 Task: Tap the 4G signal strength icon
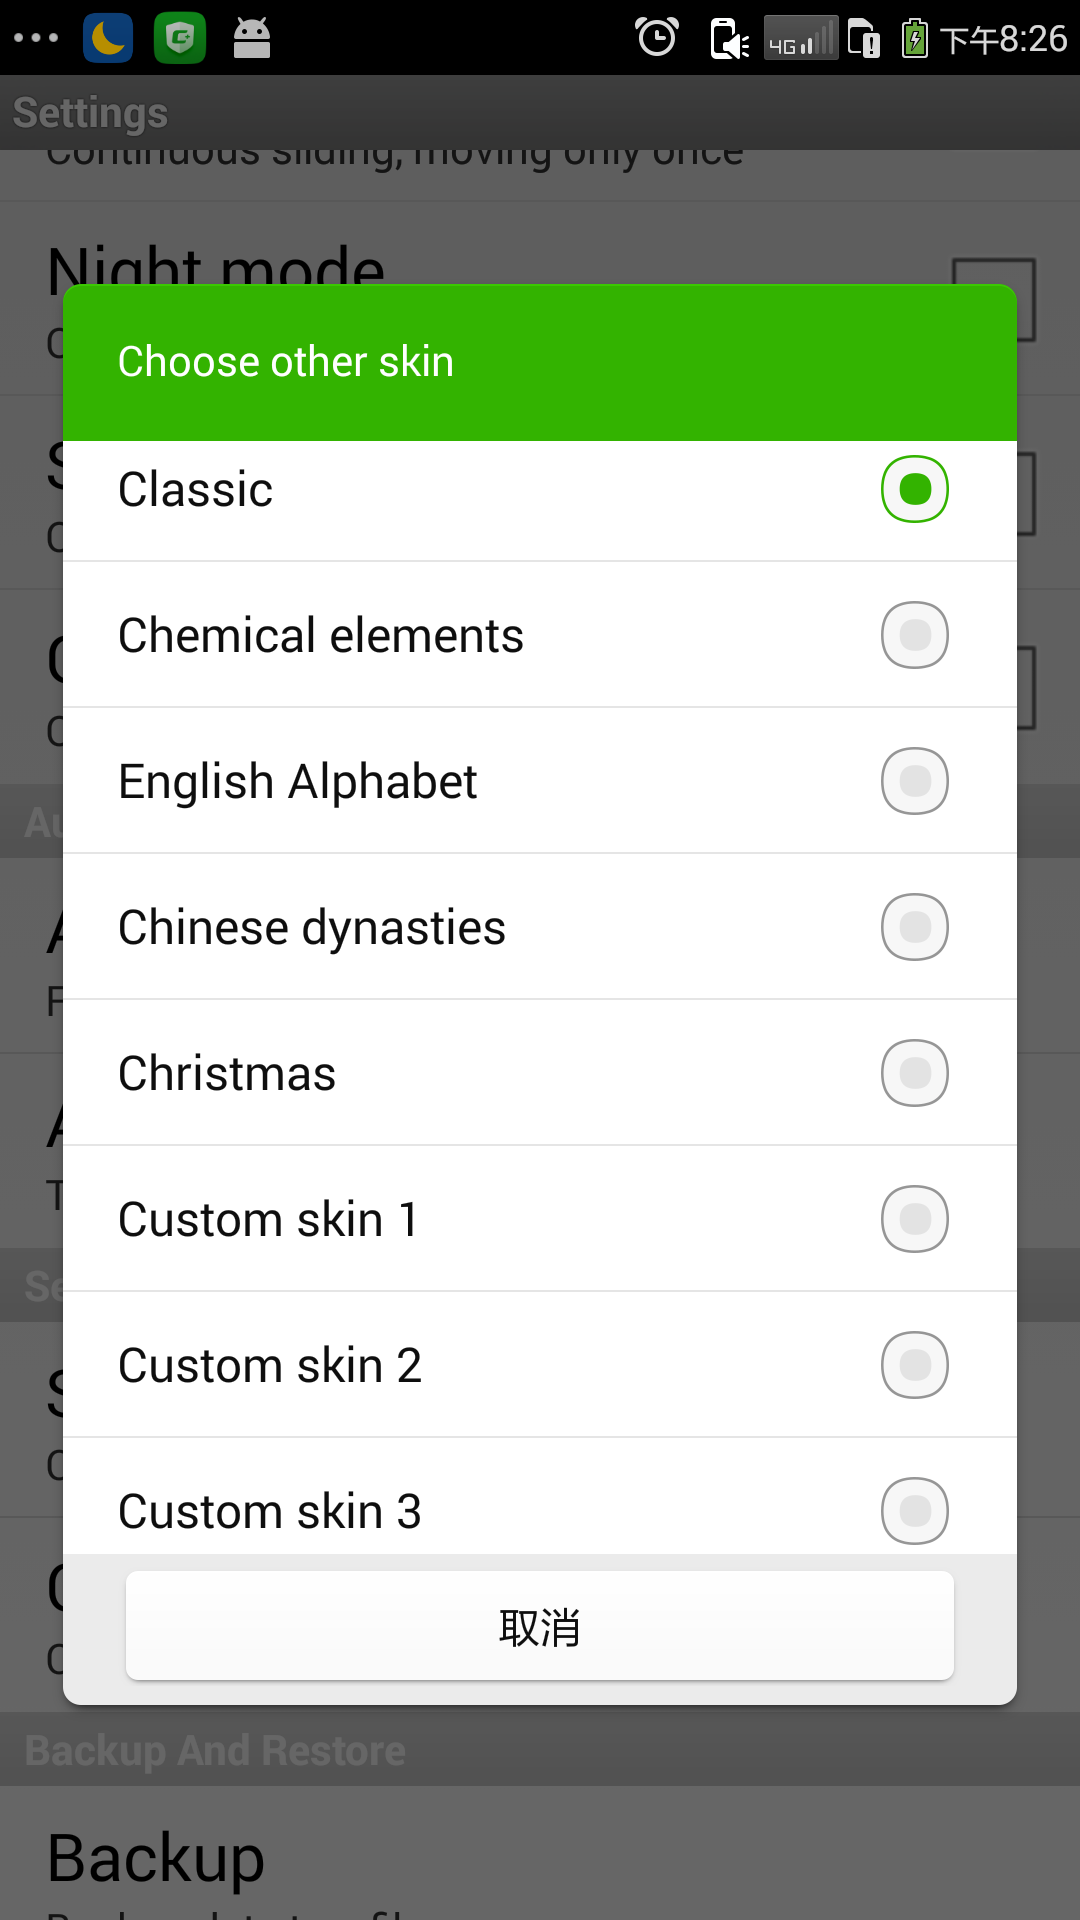tap(800, 38)
